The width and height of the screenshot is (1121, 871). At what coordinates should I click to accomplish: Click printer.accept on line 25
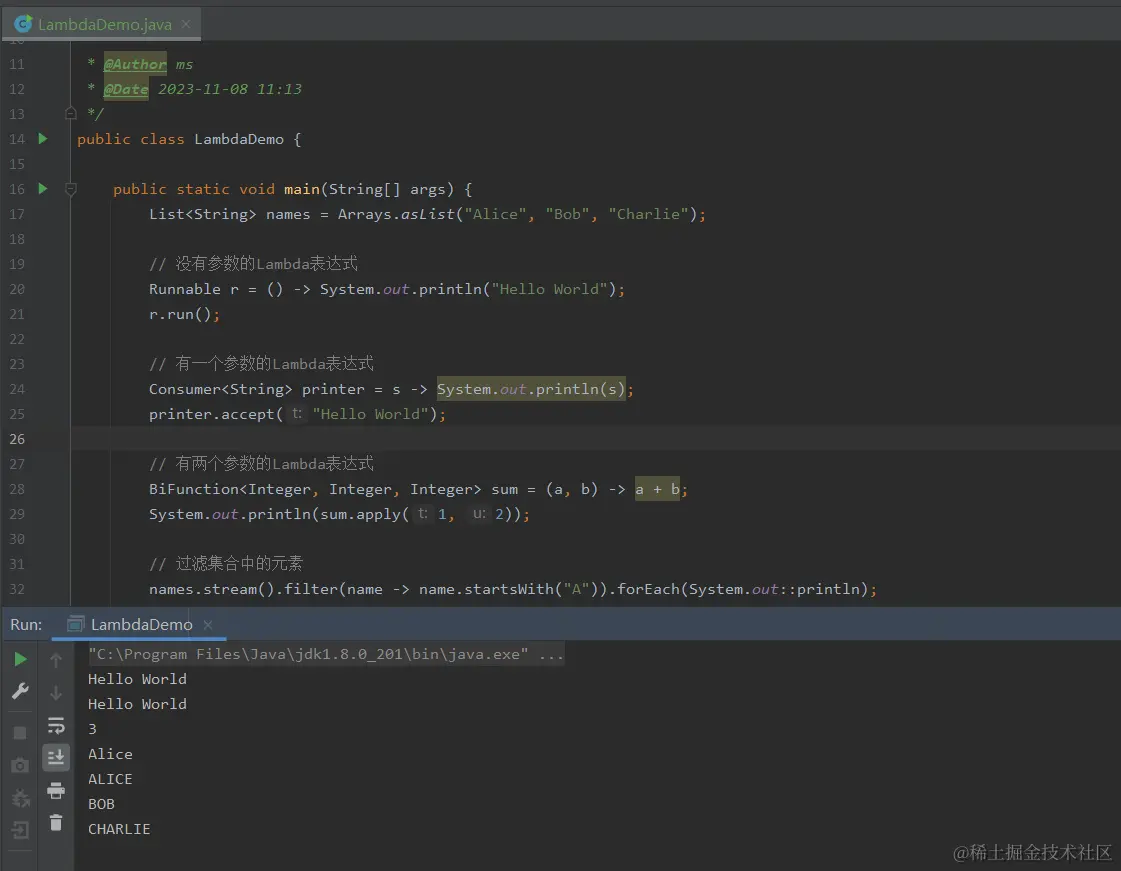click(x=212, y=415)
